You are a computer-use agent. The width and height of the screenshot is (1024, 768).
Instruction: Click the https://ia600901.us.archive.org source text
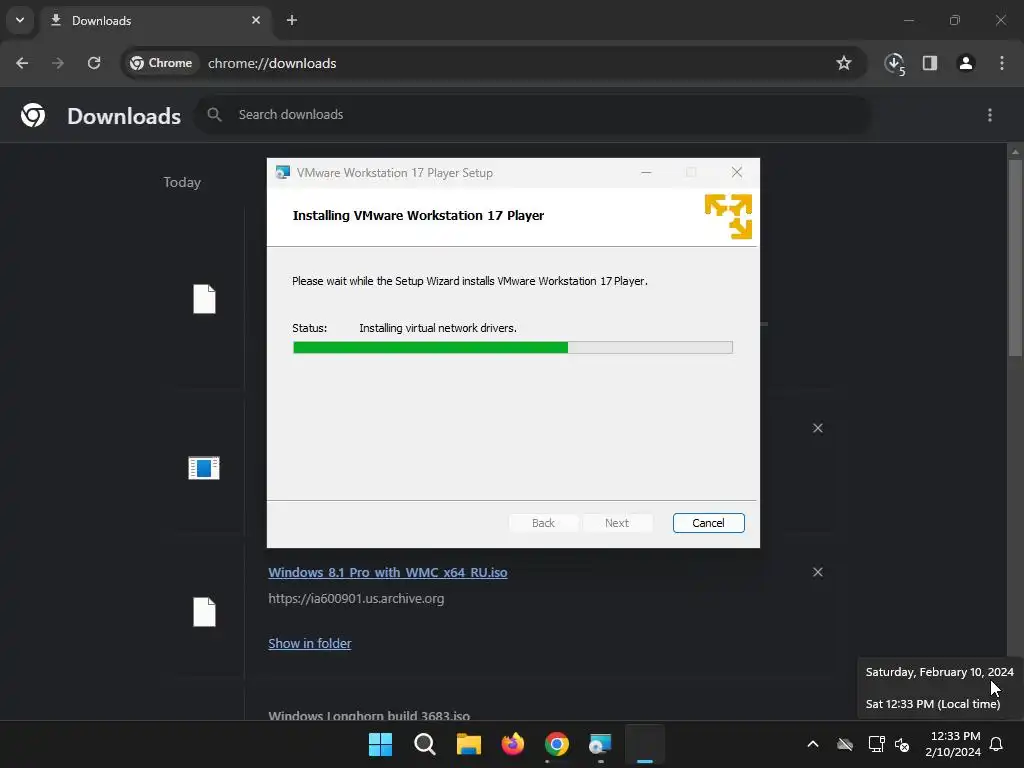pos(356,598)
